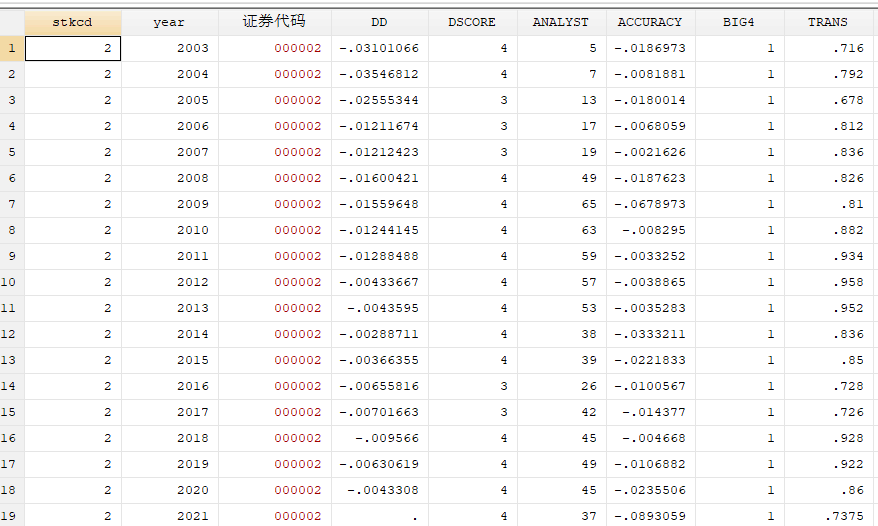878x526 pixels.
Task: Click the 证券代码 cell in the 2015 row
Action: [x=274, y=360]
